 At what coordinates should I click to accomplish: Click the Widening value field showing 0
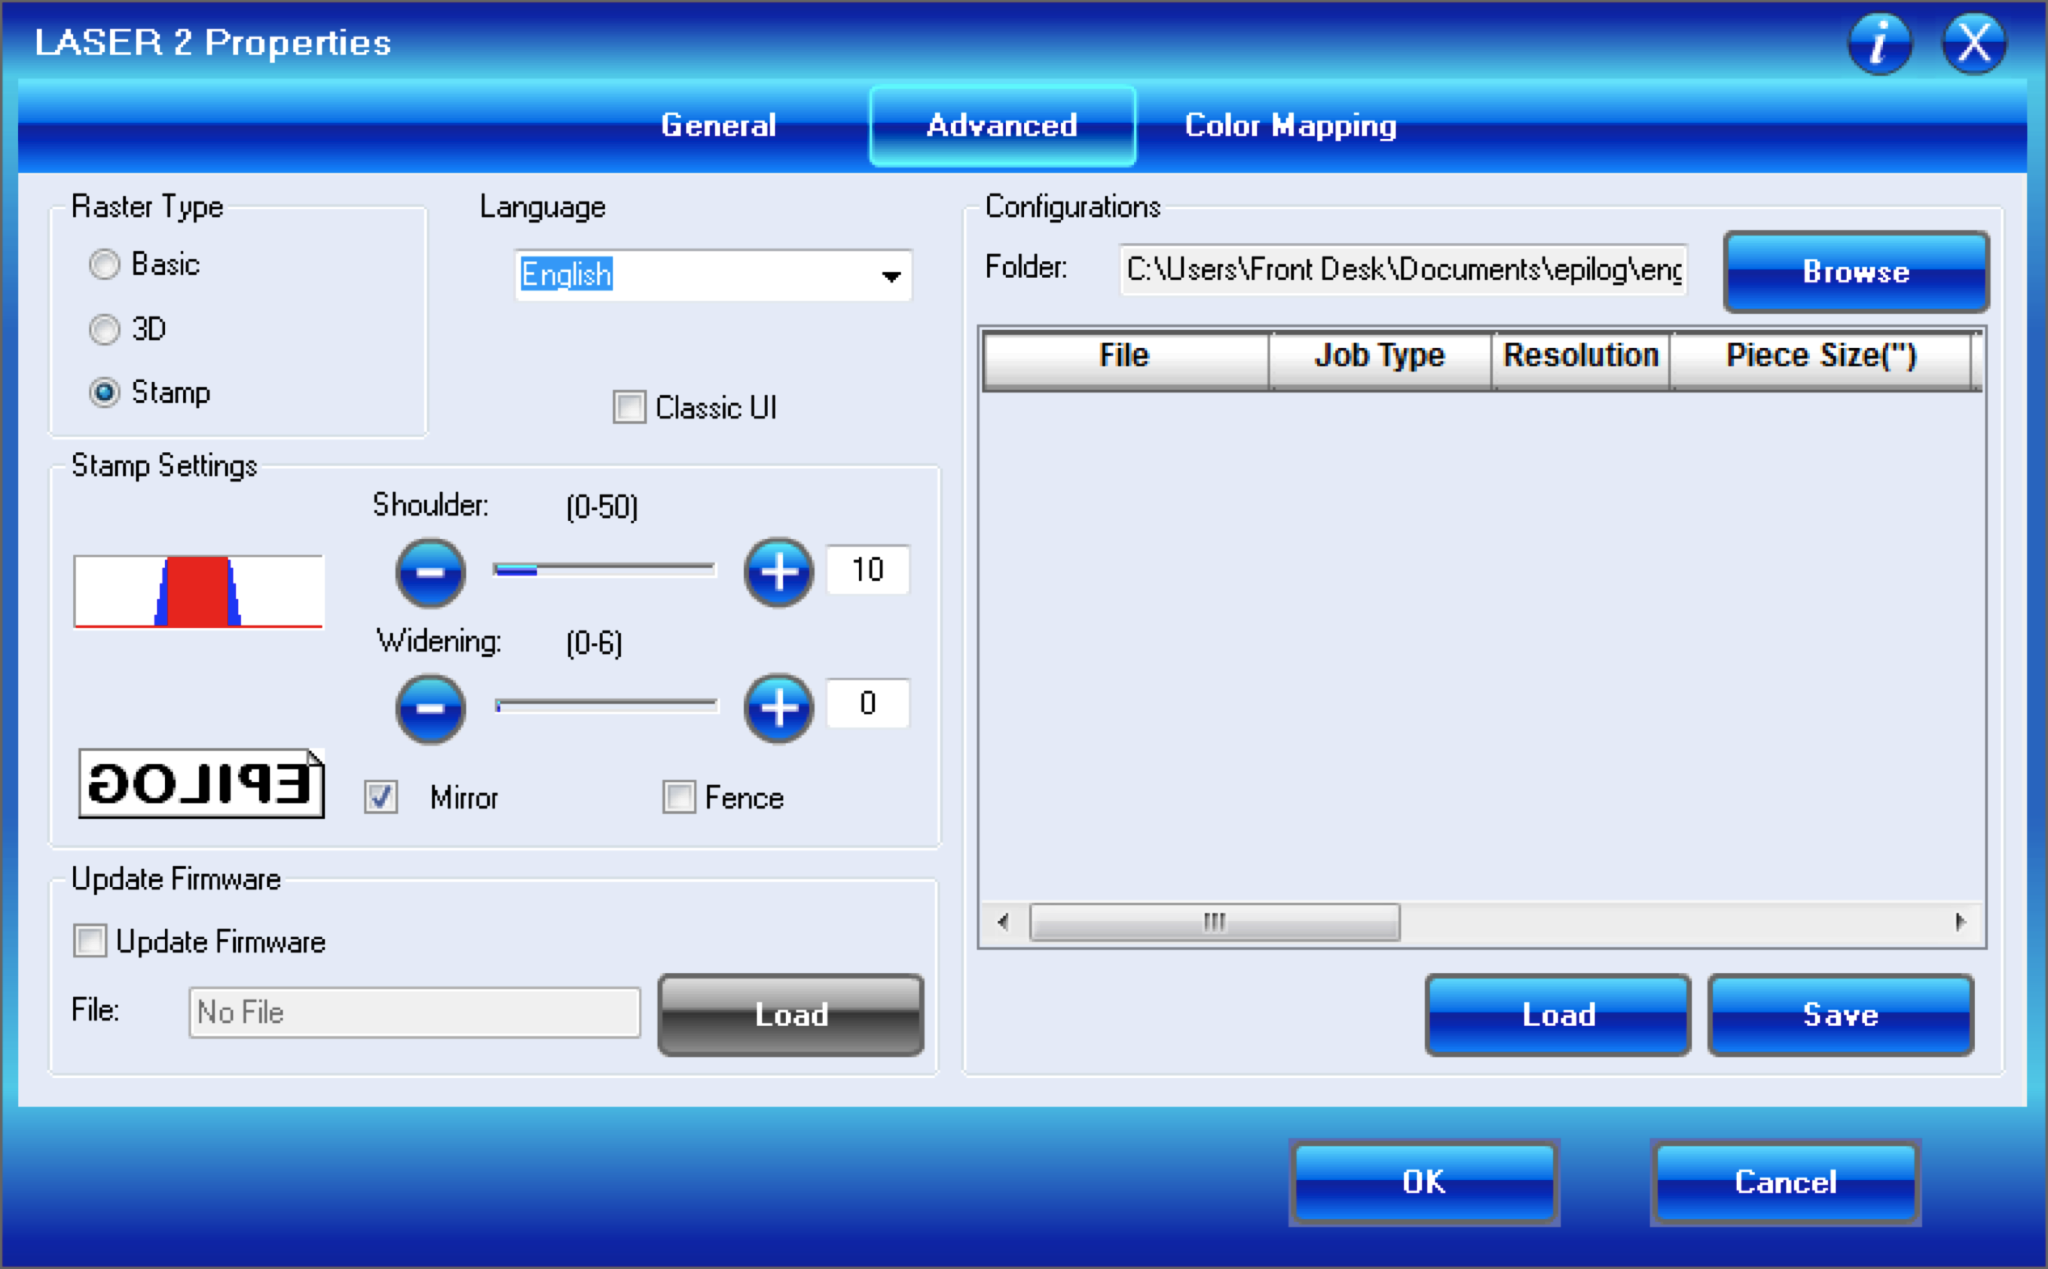click(868, 704)
